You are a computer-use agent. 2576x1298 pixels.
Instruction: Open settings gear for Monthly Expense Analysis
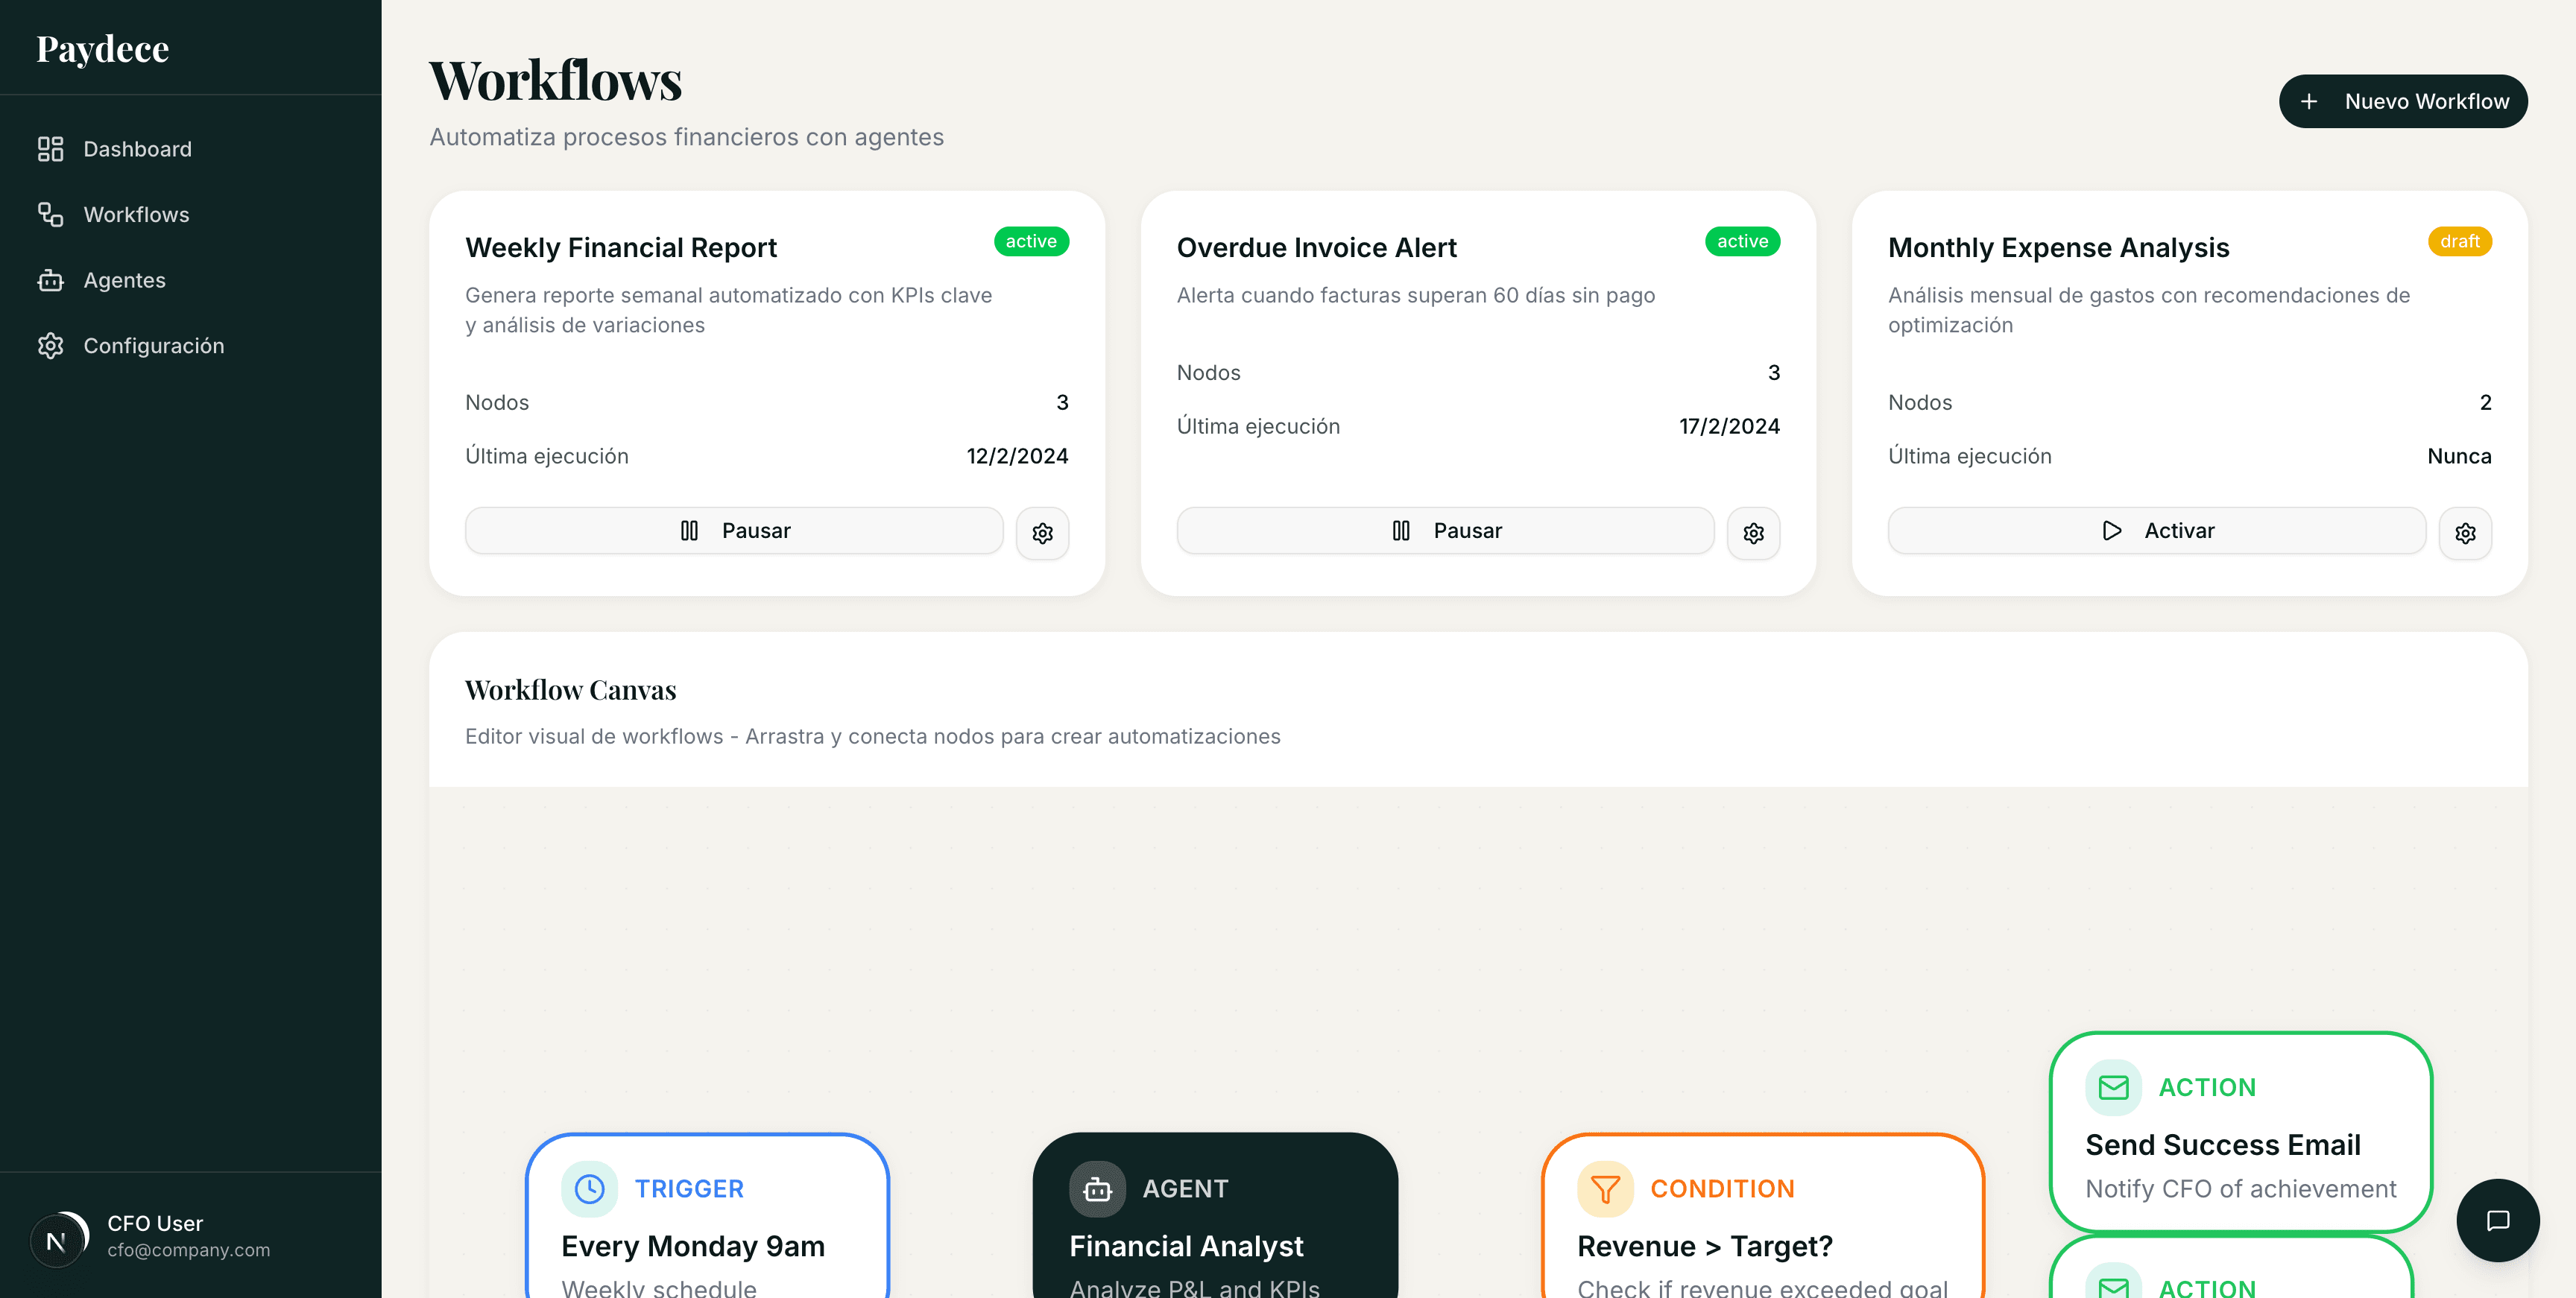pyautogui.click(x=2464, y=533)
